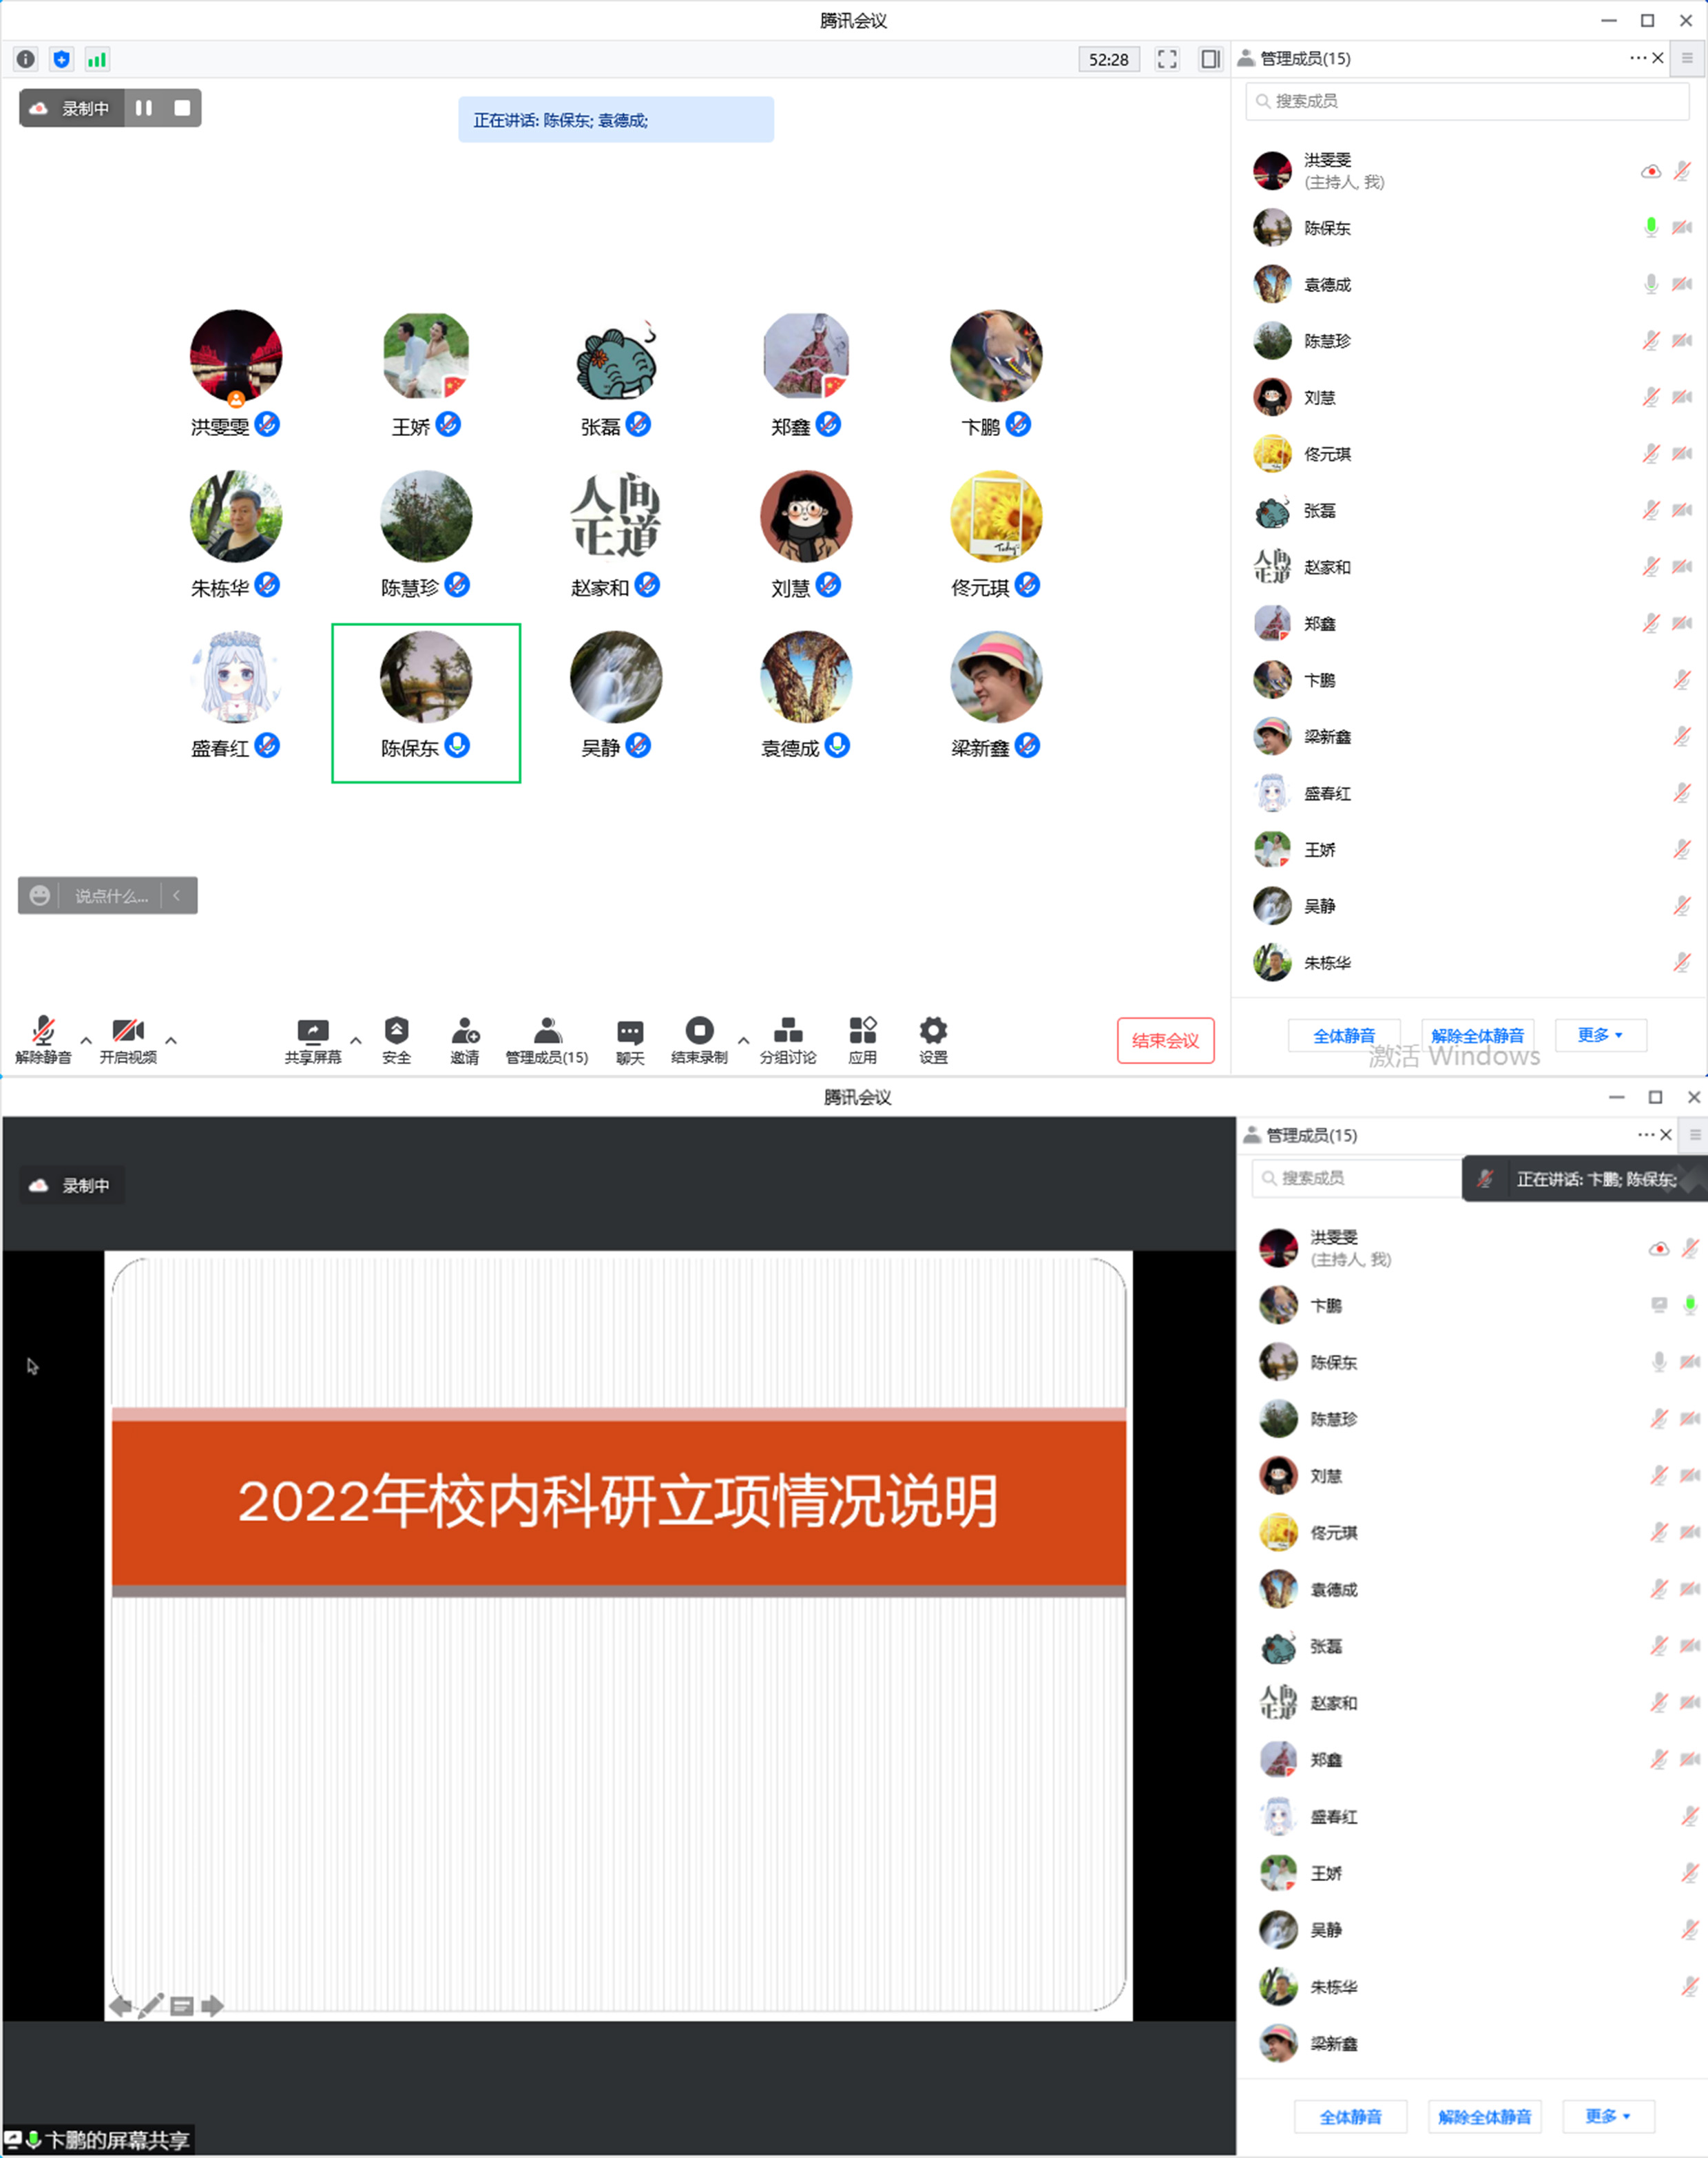Screen dimensions: 1708x2158
Task: Open the Apps (应用) icon
Action: point(862,1031)
